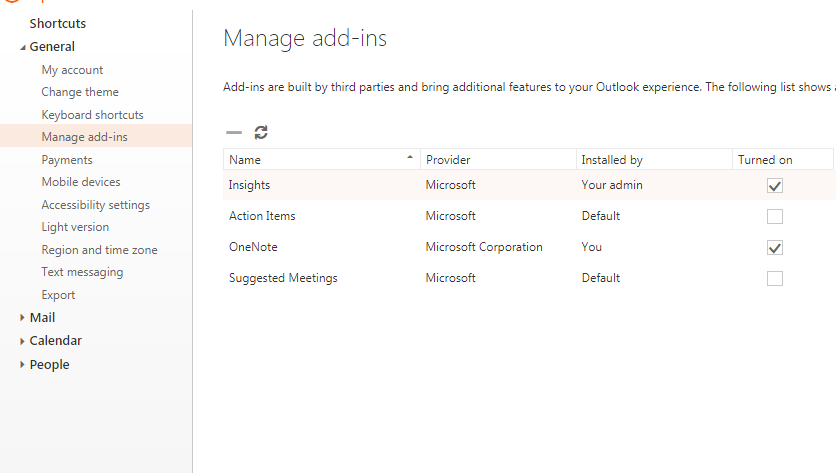Click the You installed-by cell
Image resolution: width=836 pixels, height=473 pixels.
592,247
